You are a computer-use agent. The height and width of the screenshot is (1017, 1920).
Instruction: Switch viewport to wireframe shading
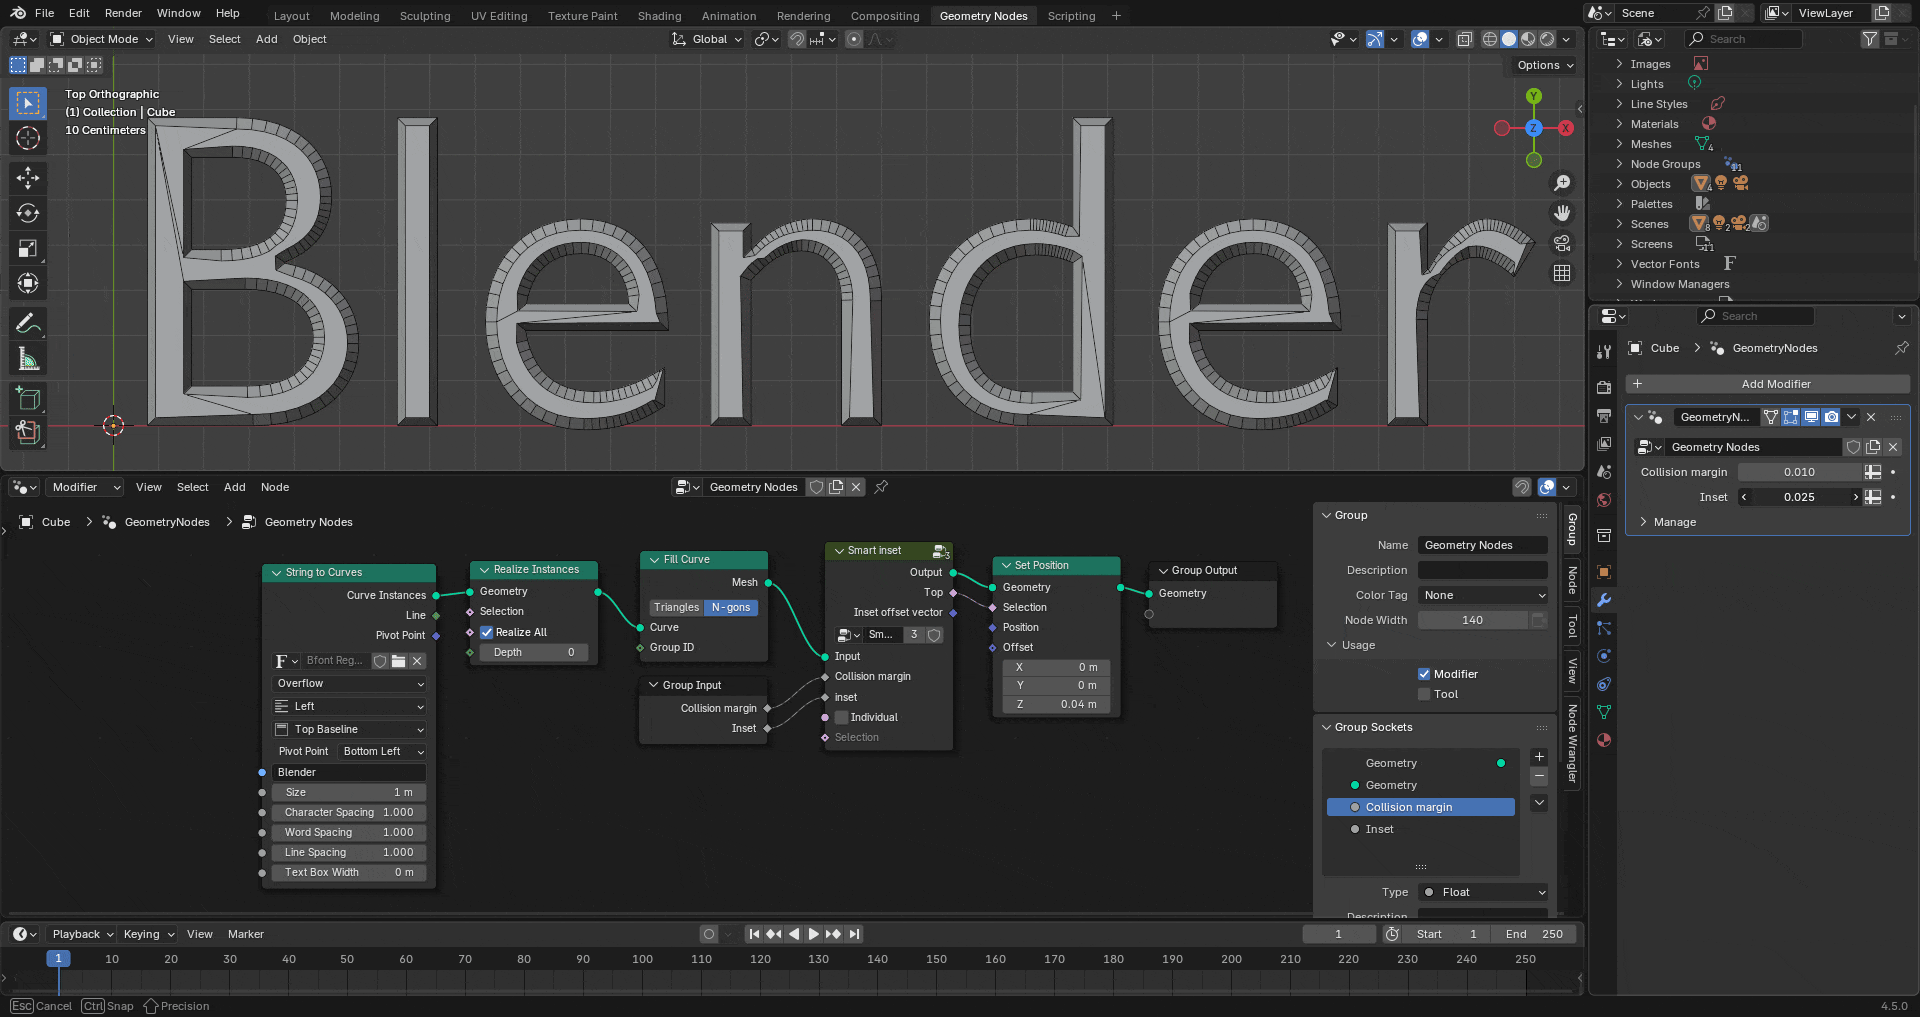point(1490,39)
